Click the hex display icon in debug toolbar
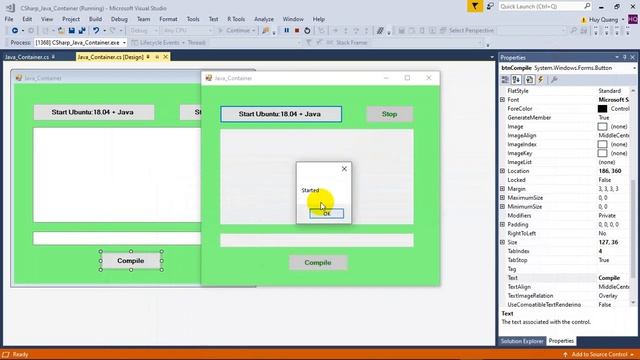Viewport: 640px width, 360px height. tap(380, 31)
